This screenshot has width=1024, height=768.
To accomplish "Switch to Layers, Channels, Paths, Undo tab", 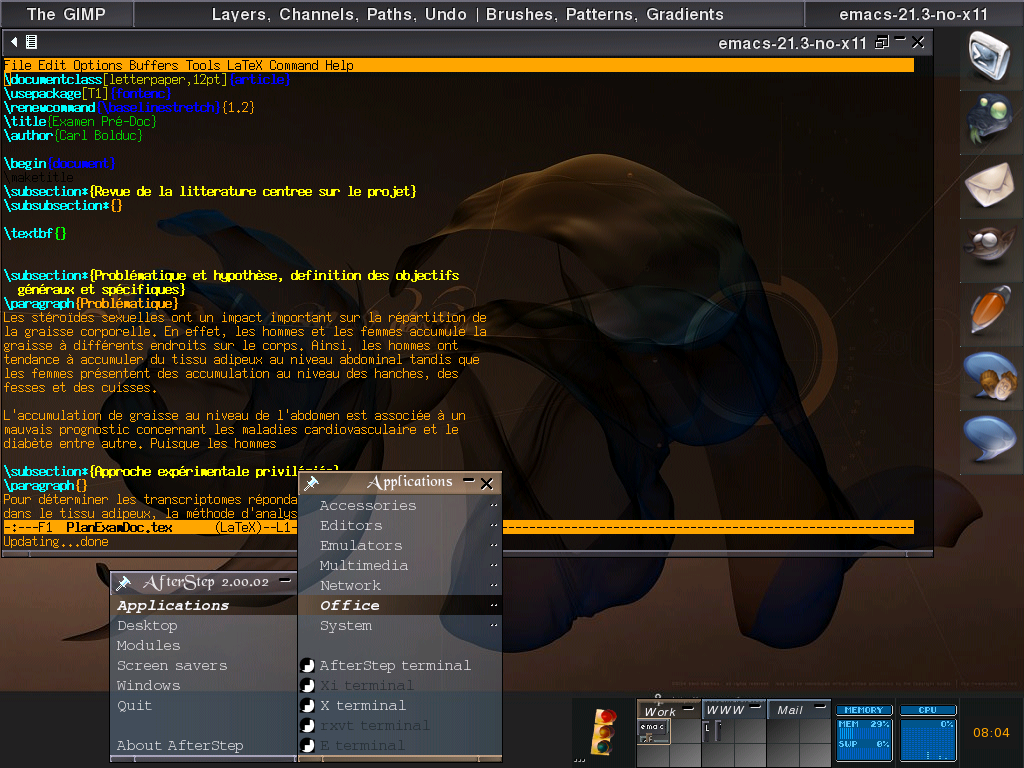I will pos(469,14).
